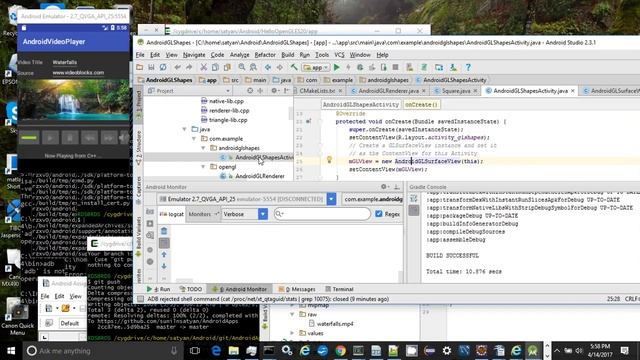Open the Terminal tool window button
Screen dimensions: 640x360
[x=339, y=289]
